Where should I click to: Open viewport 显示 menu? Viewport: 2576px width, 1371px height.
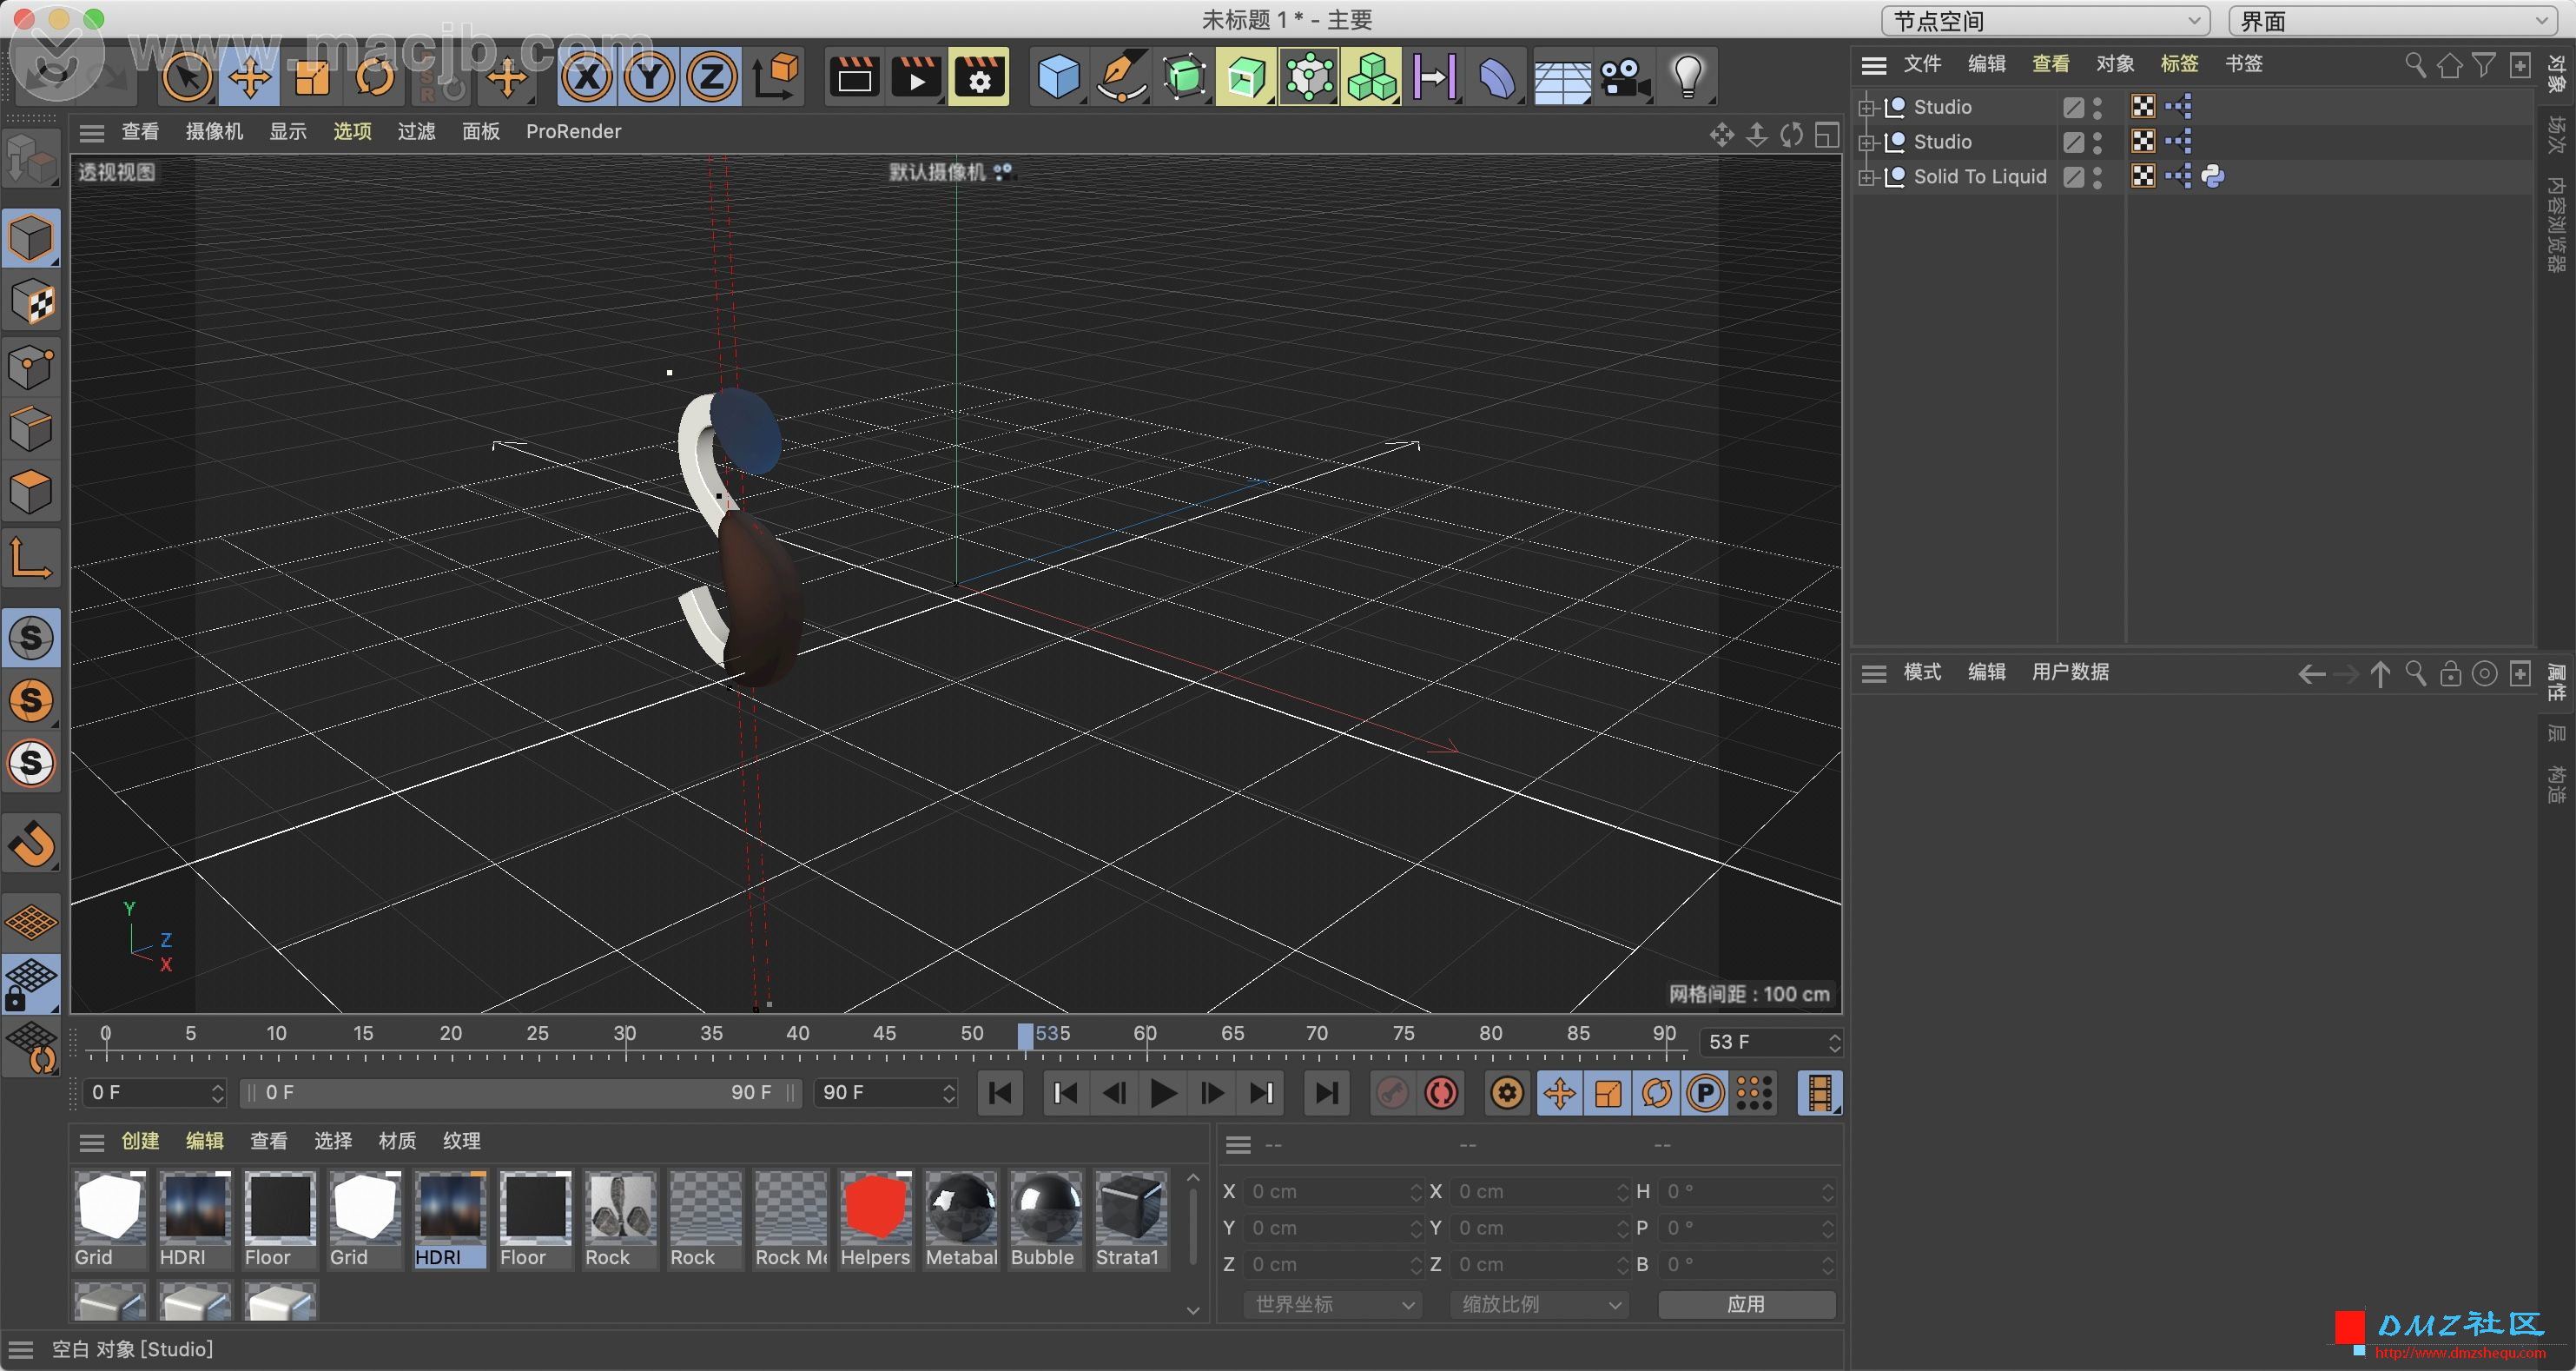[x=288, y=132]
